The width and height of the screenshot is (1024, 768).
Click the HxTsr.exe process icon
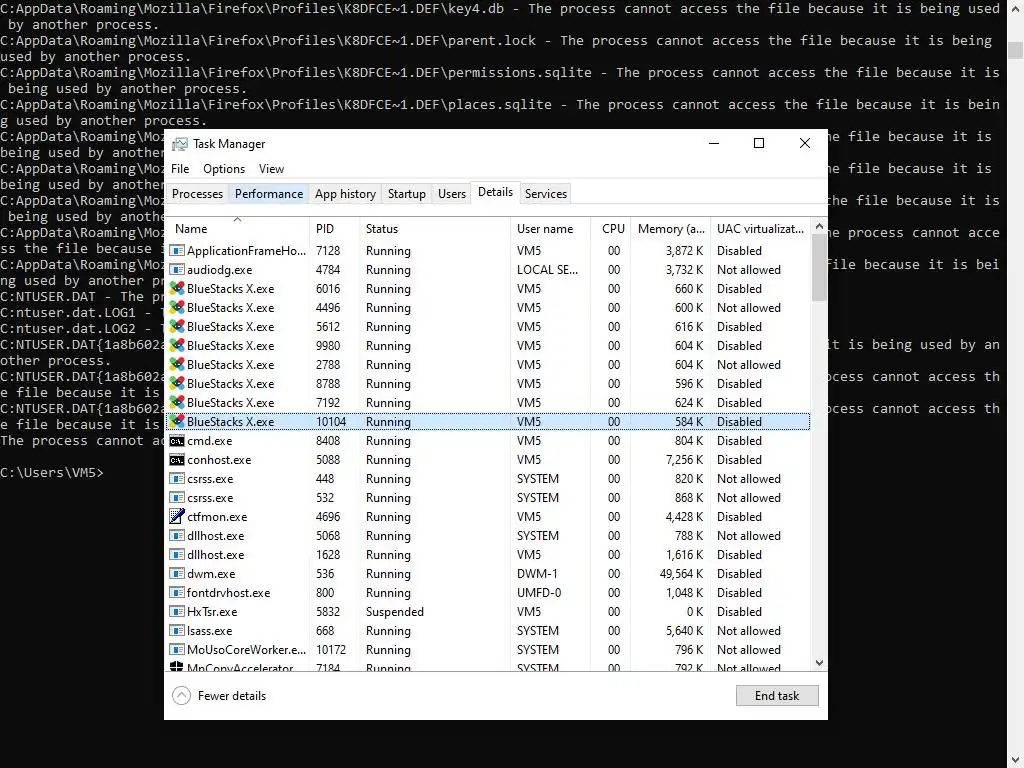pos(176,611)
